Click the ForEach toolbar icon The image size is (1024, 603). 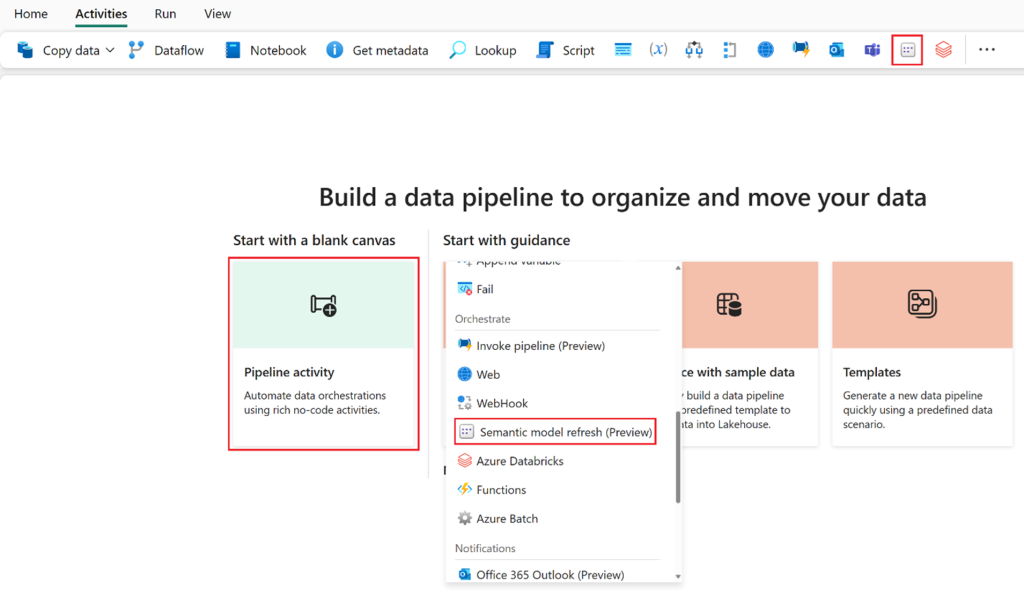click(729, 50)
